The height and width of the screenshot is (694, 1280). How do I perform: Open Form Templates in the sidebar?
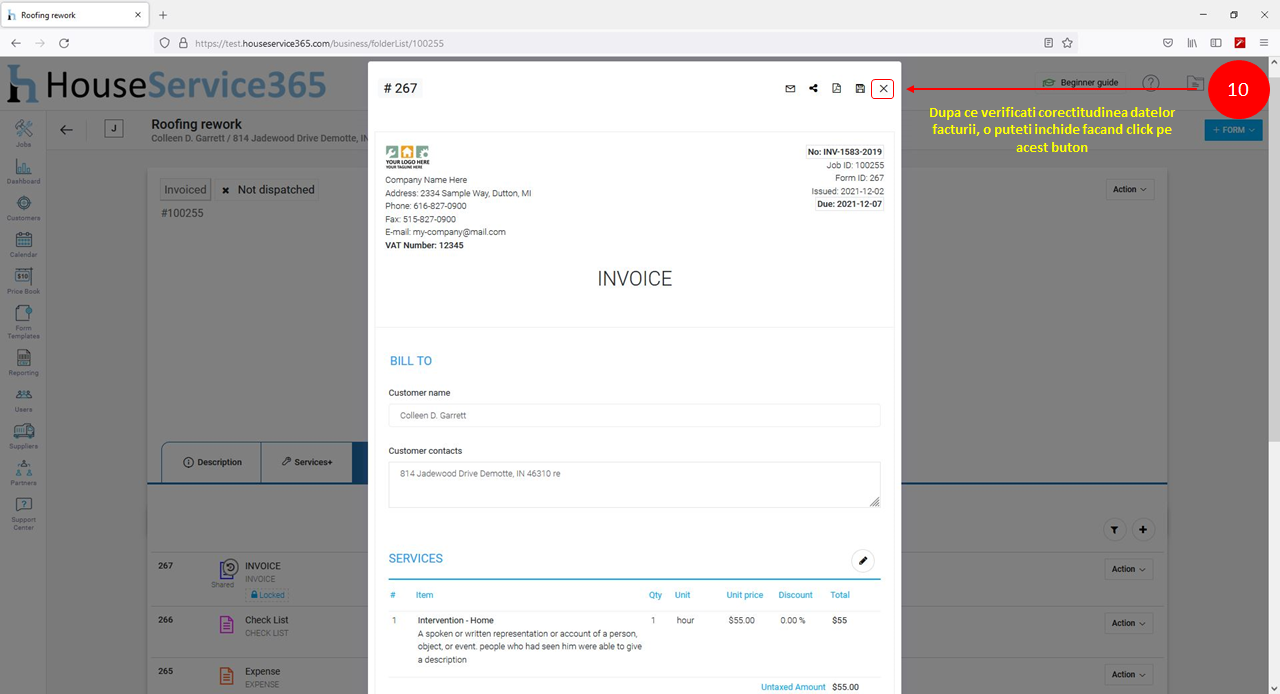(x=24, y=322)
